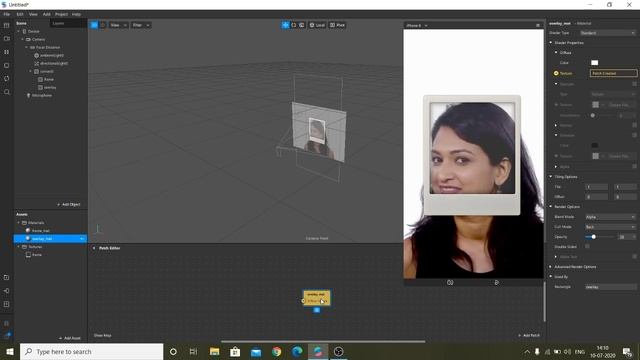Open the Cull Mode dropdown
This screenshot has width=640, height=360.
(610, 227)
